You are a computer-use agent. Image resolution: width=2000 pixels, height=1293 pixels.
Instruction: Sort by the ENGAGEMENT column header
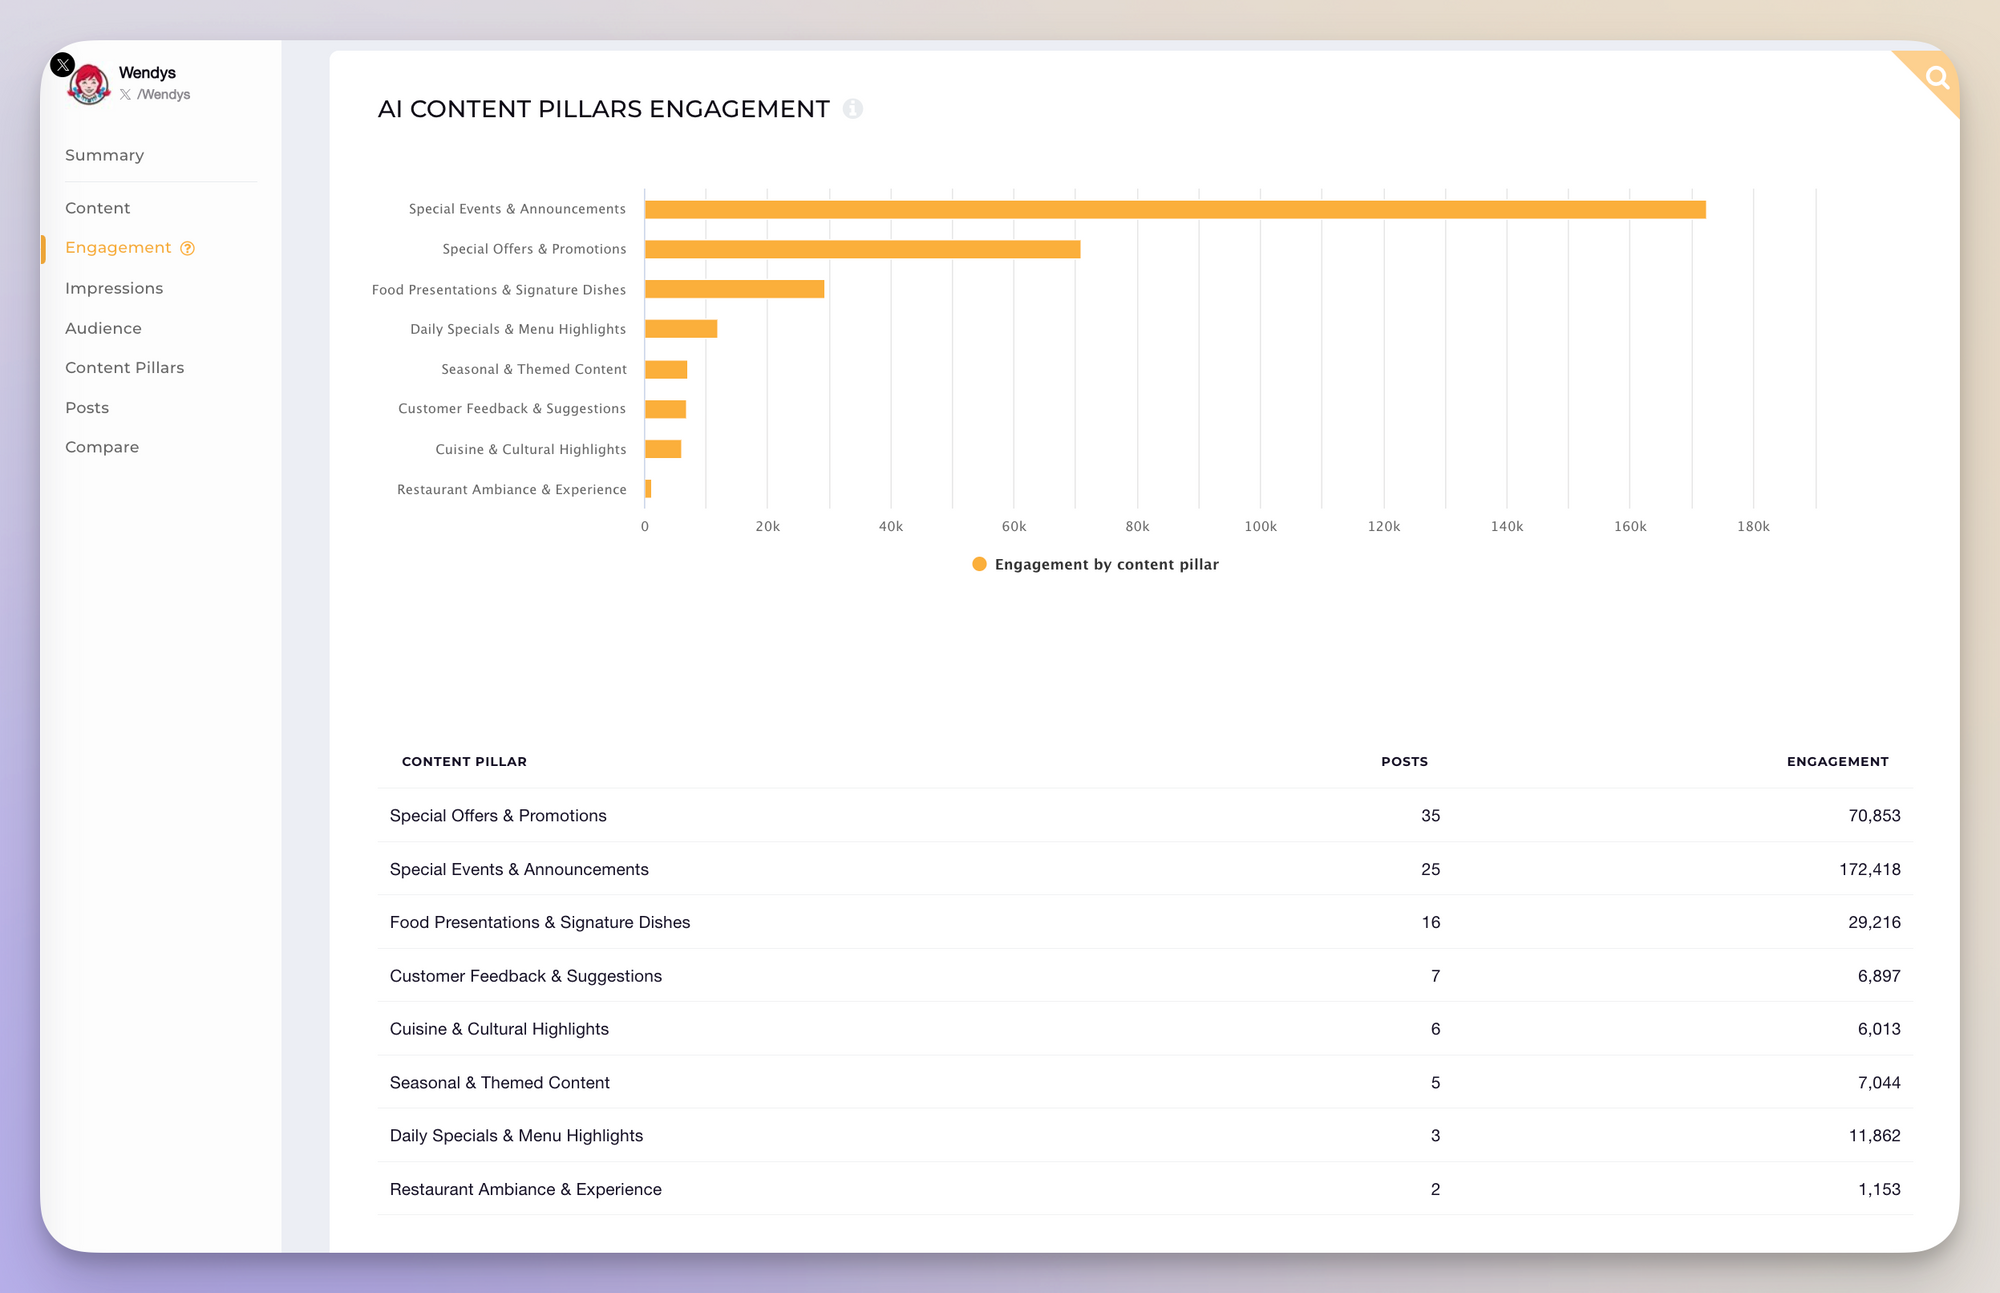[1838, 762]
